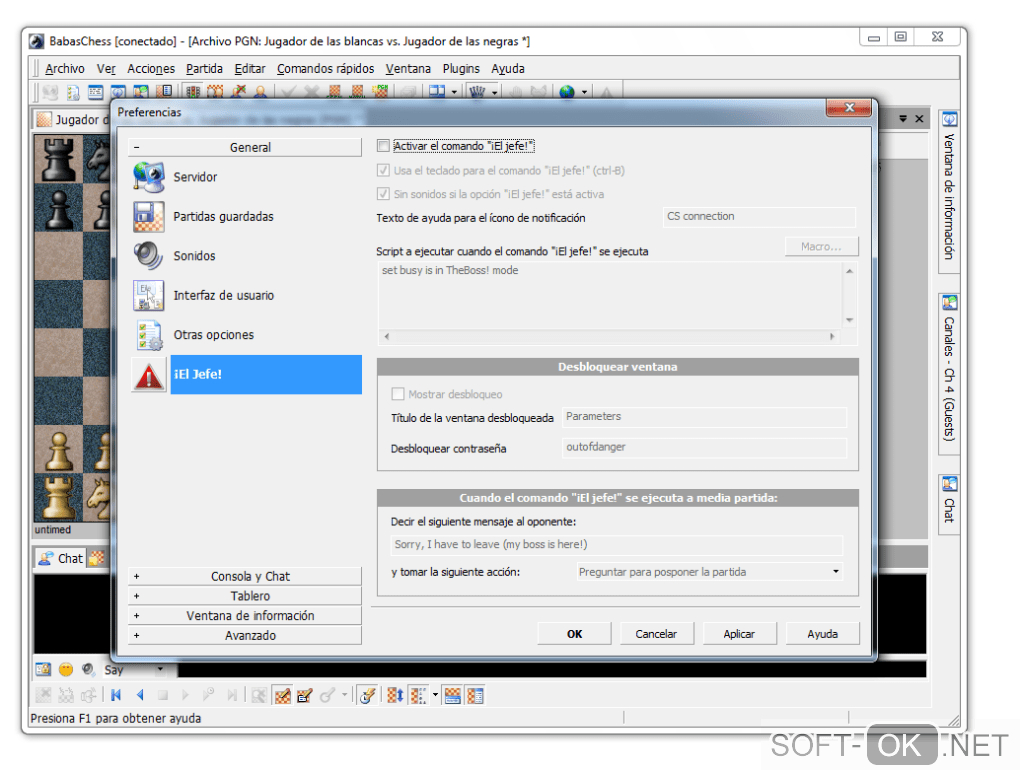Click the Desbloquear contraseña field
The height and width of the screenshot is (770, 1020).
tap(705, 447)
